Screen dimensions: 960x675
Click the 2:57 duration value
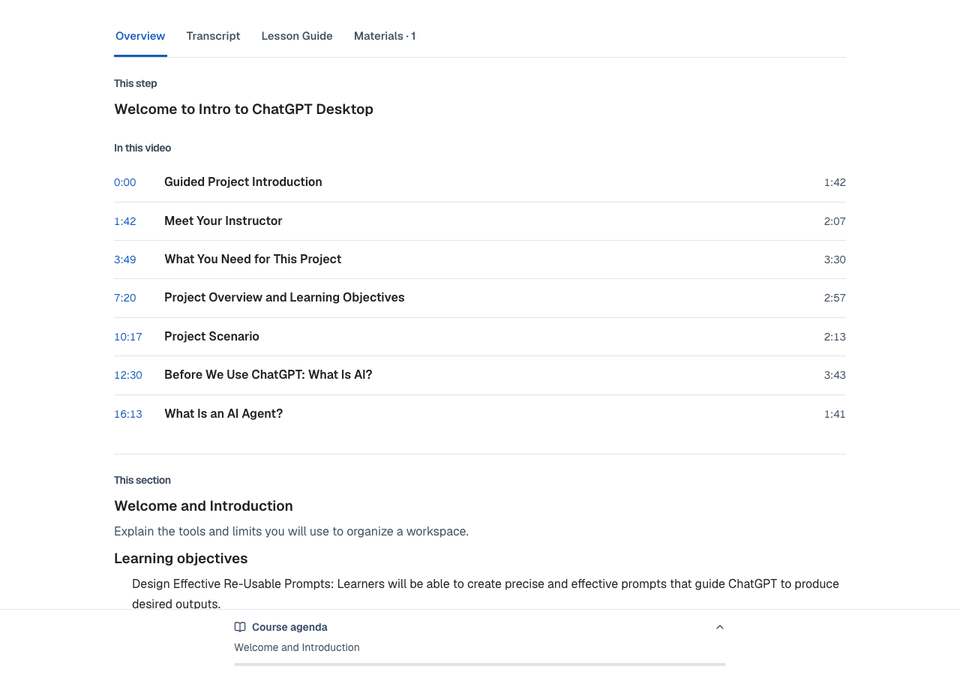click(834, 298)
